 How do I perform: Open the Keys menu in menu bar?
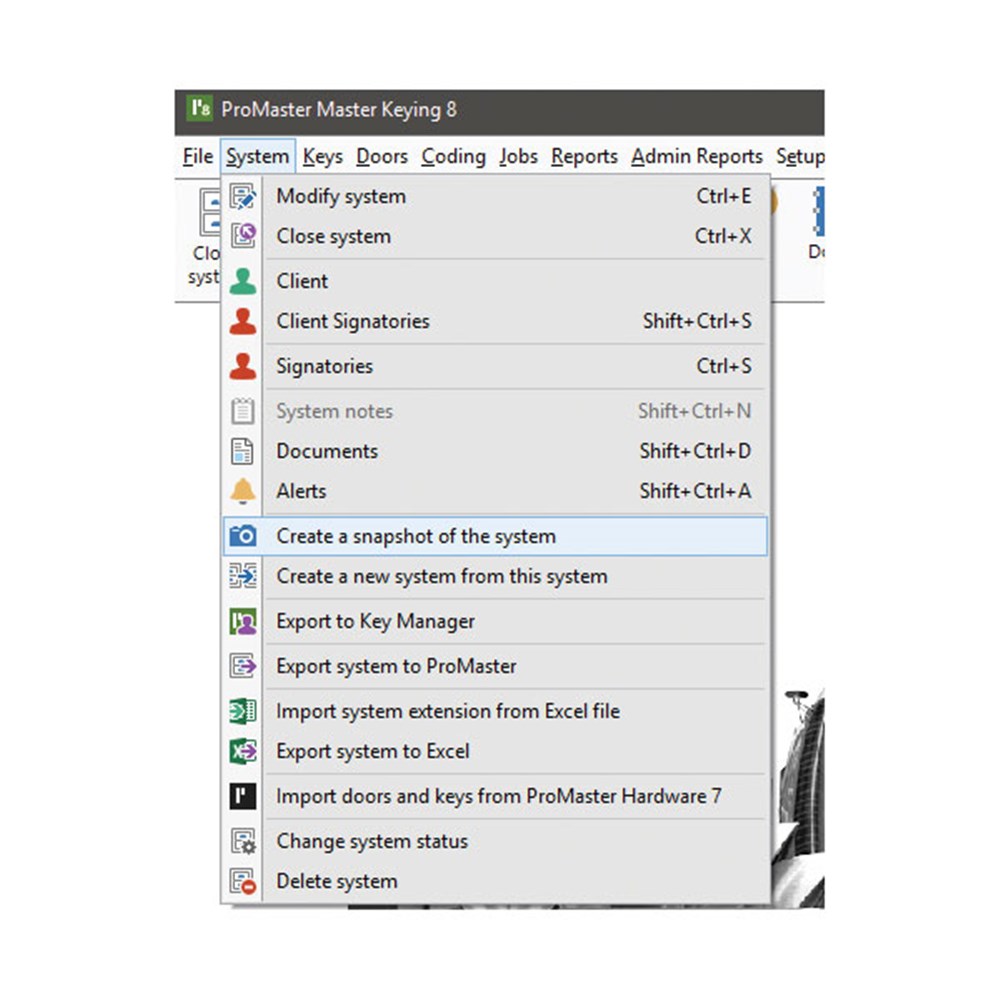tap(322, 157)
